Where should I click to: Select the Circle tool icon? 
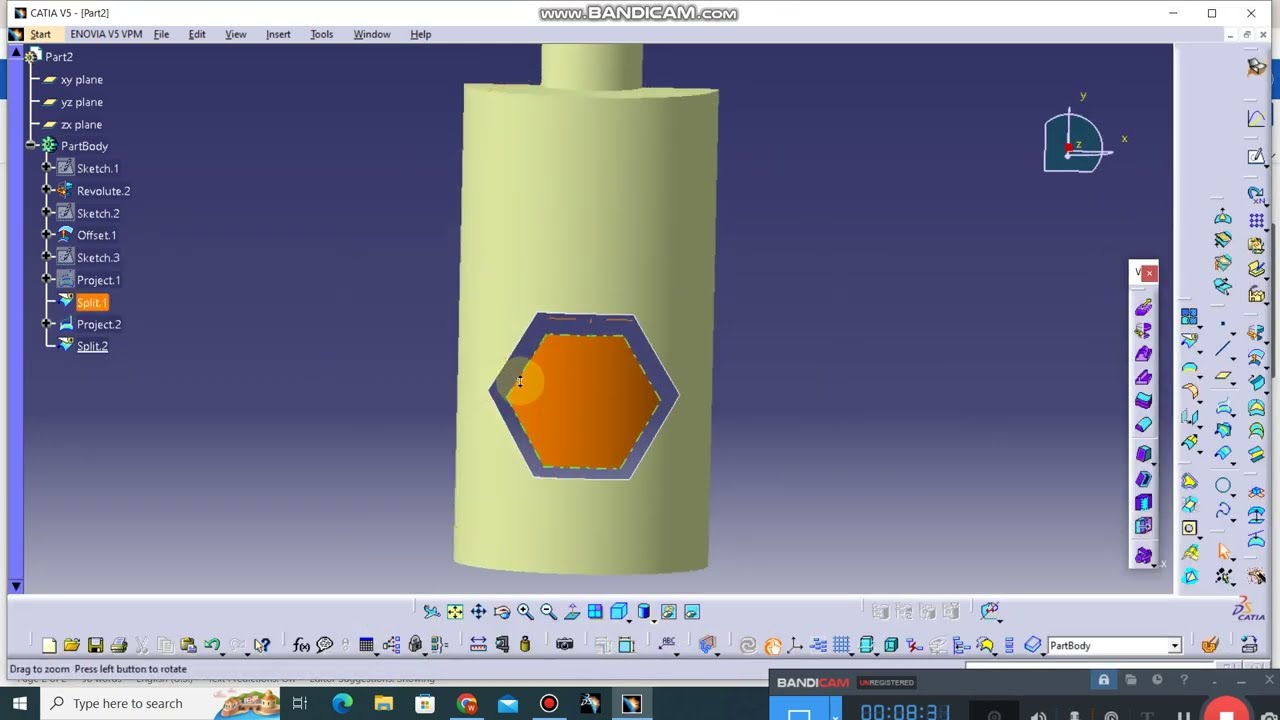pyautogui.click(x=1223, y=486)
